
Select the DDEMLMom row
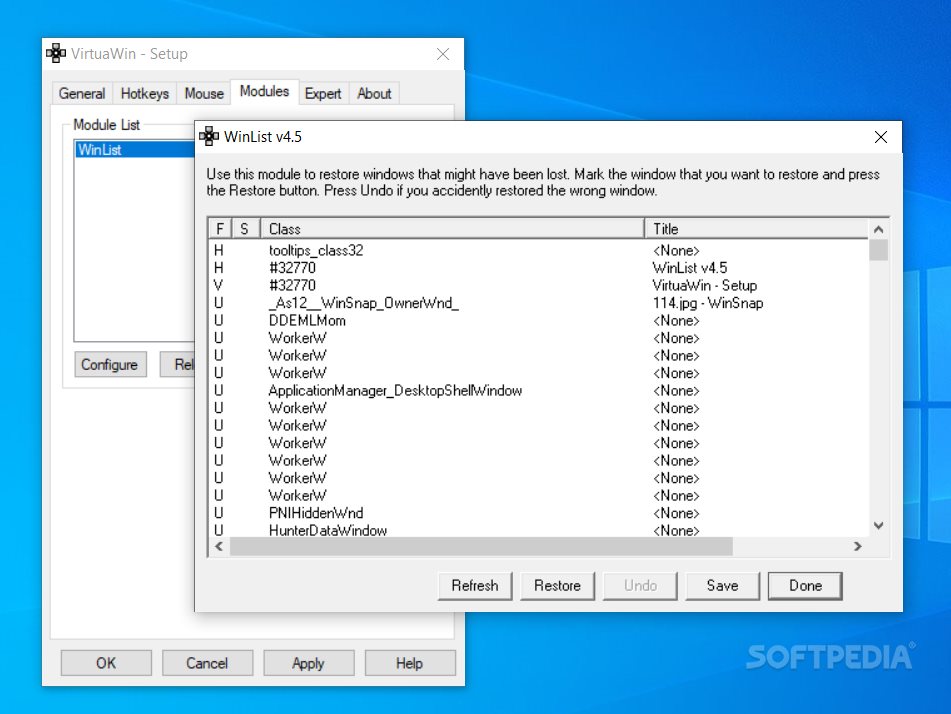point(539,321)
